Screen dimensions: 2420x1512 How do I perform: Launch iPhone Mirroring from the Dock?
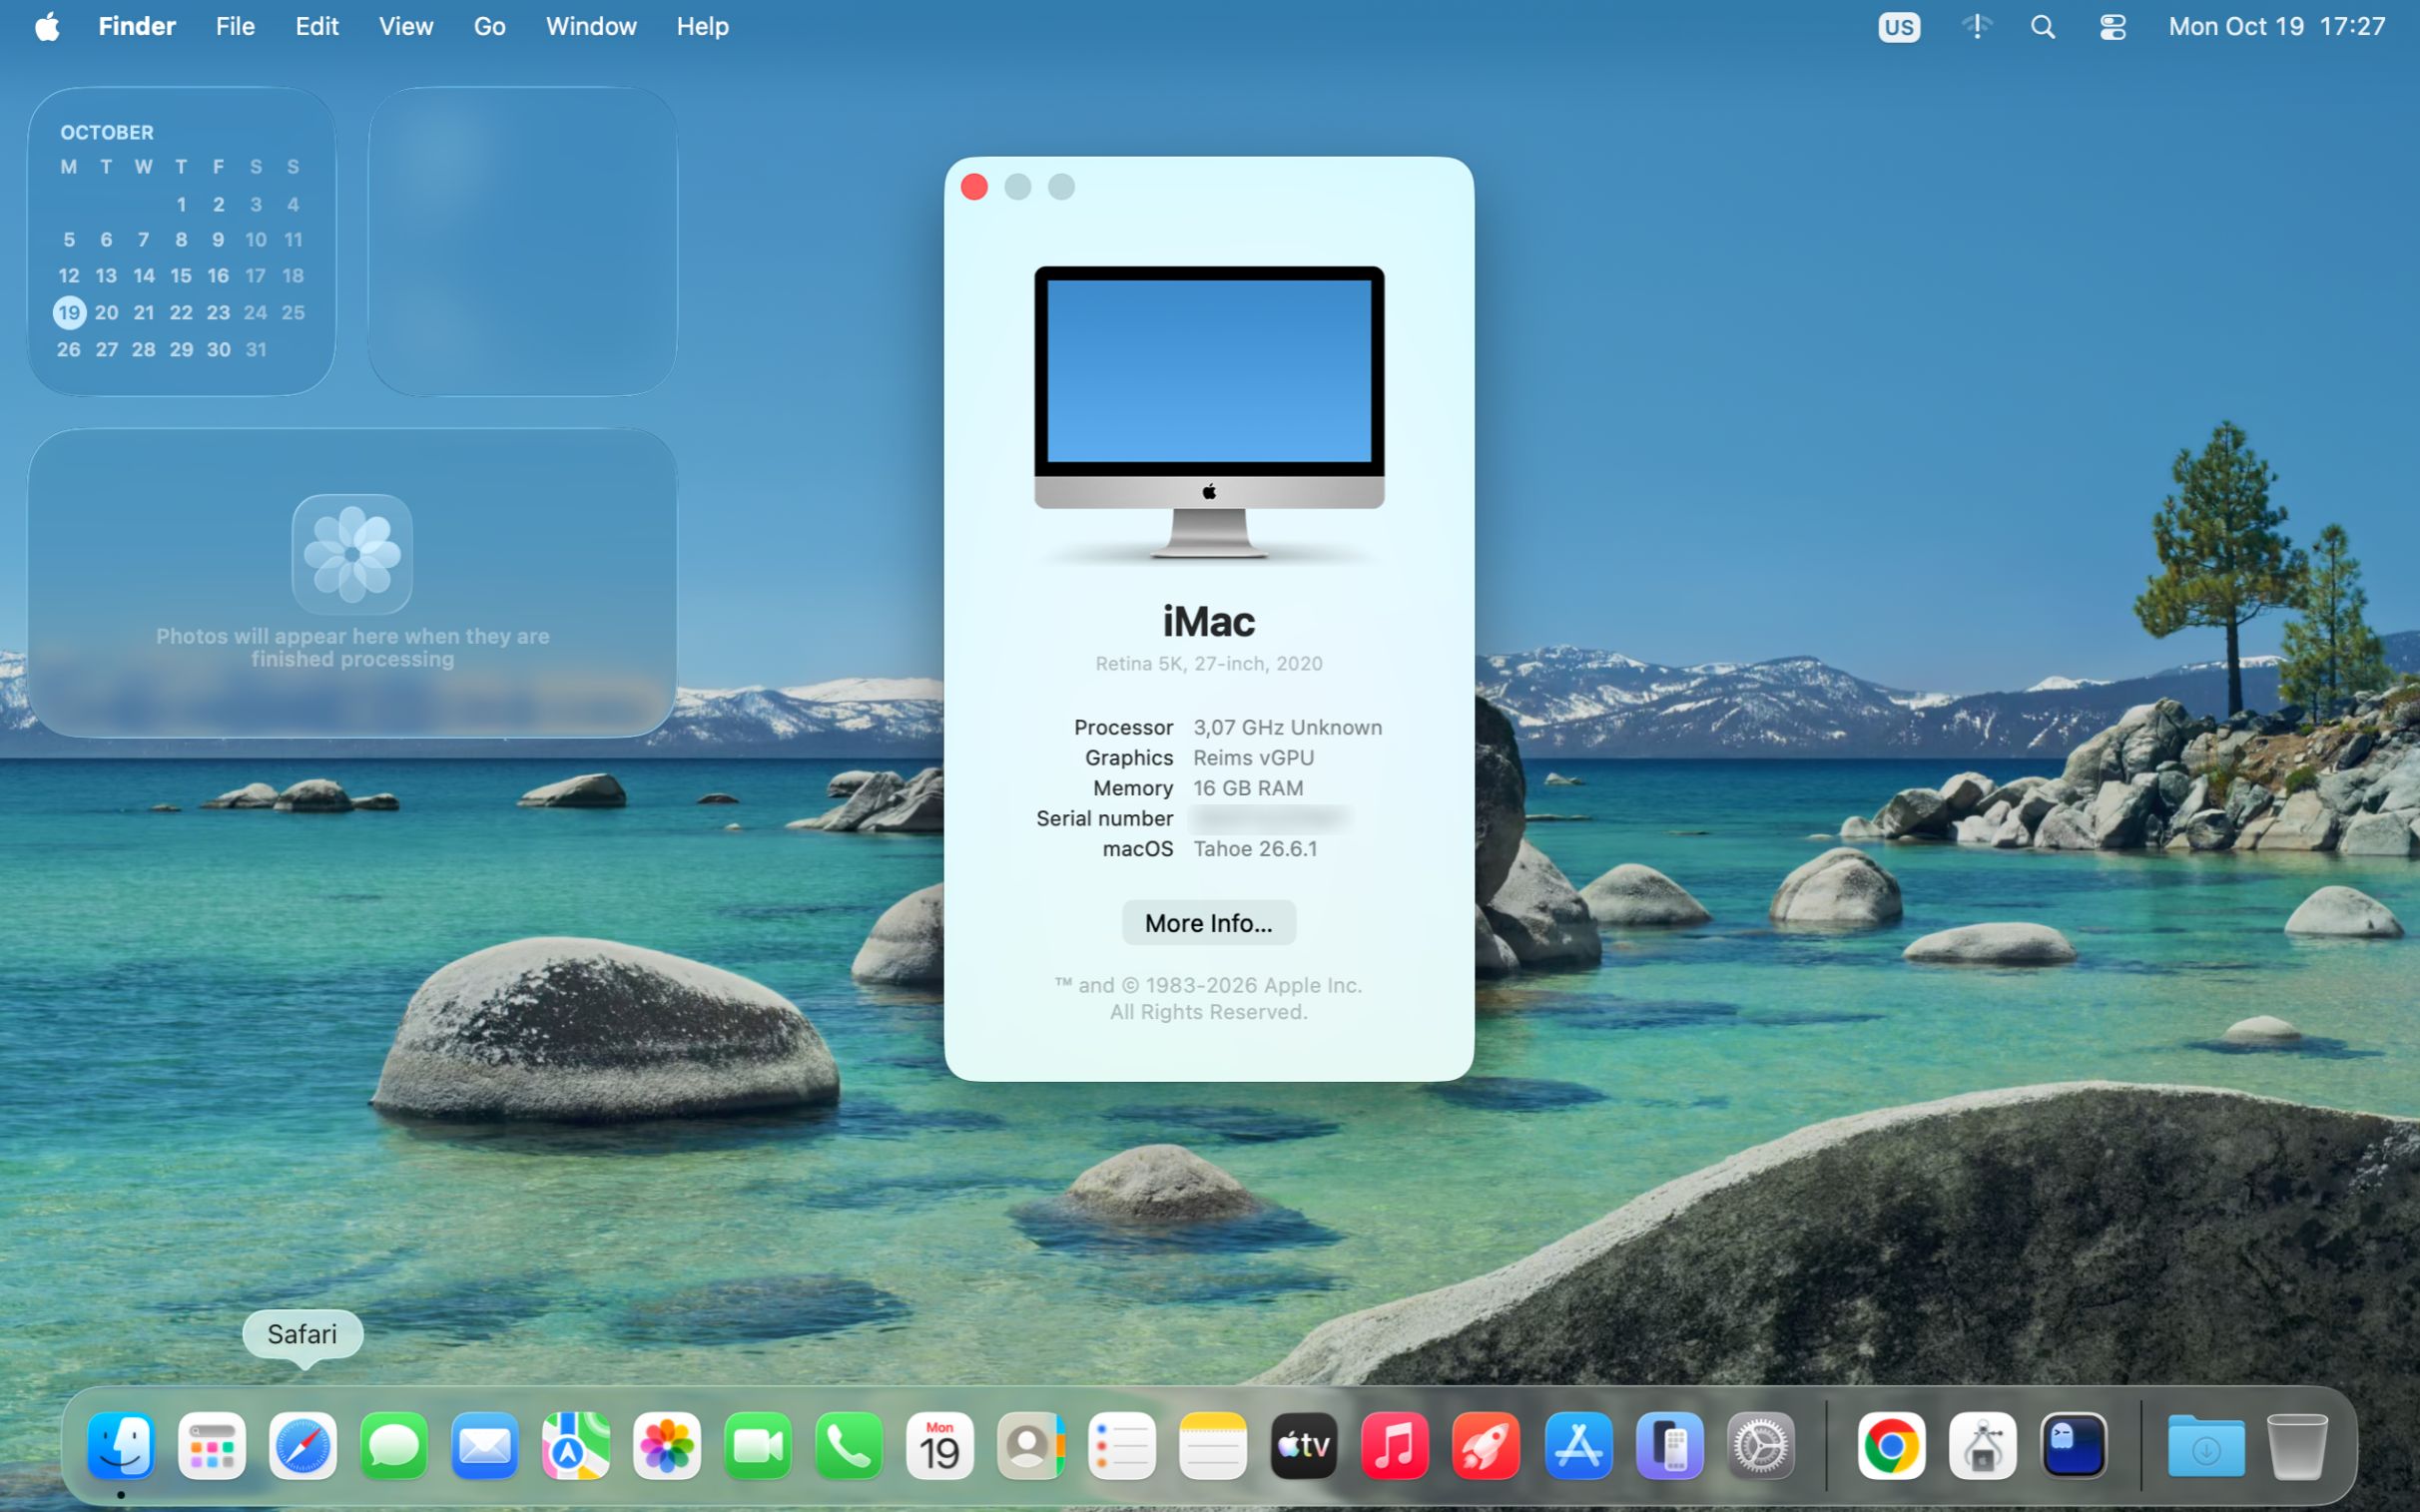(1669, 1445)
